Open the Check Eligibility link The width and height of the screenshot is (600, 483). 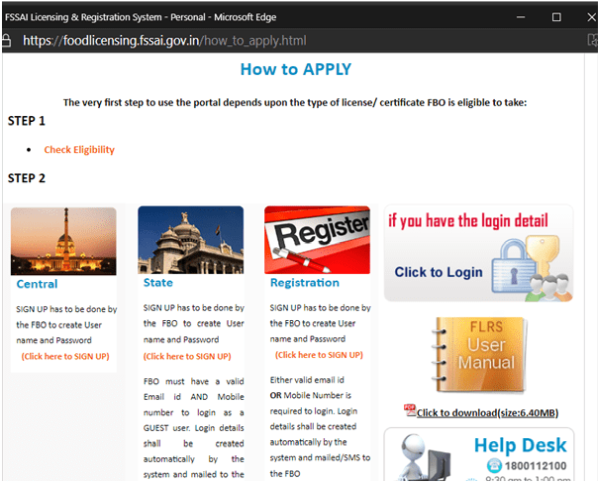pos(79,150)
